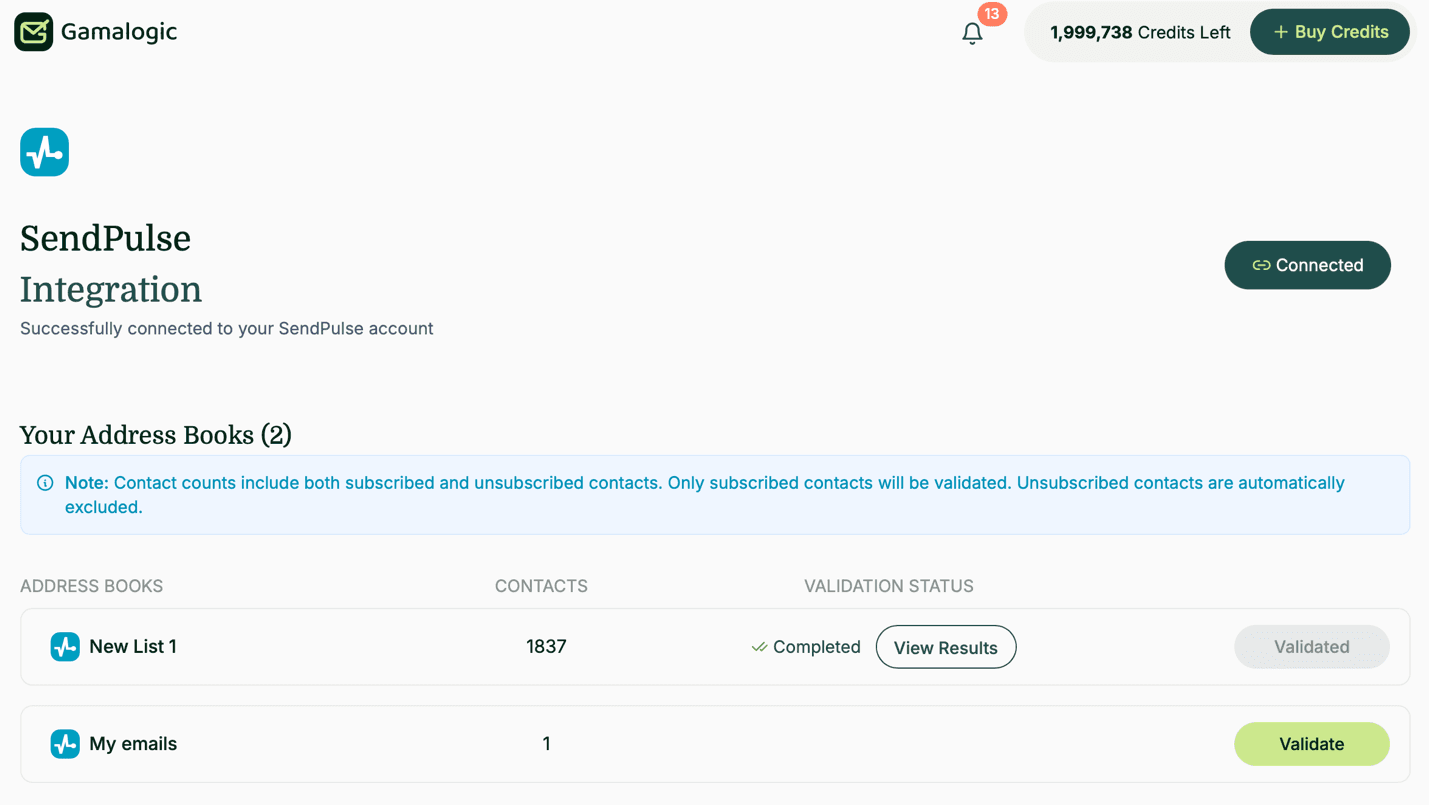Click the green checkmark next to Completed
The image size is (1429, 805).
click(x=759, y=647)
